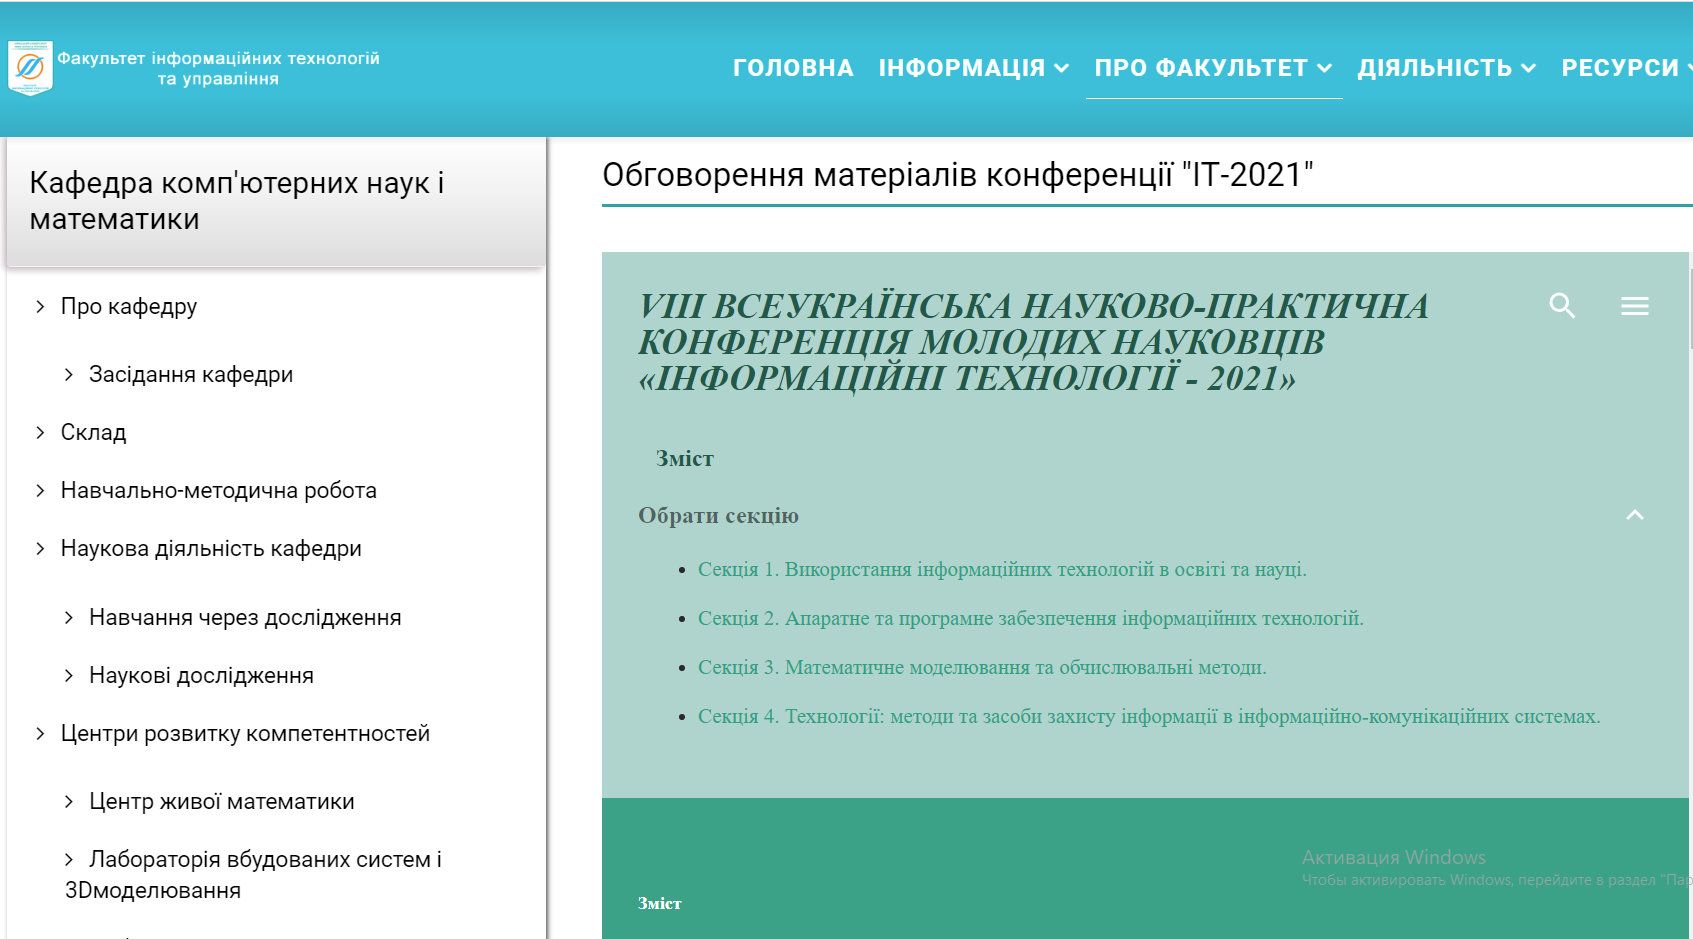
Task: Click 'Зміст' at the page bottom
Action: 659,903
